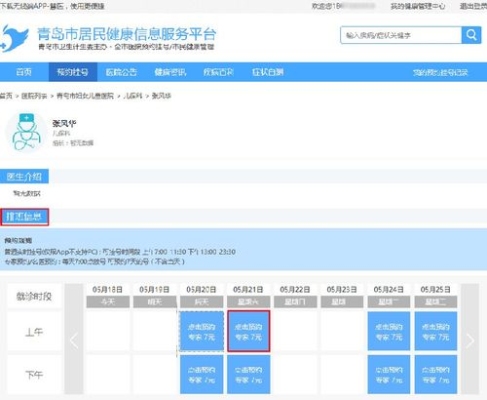Open the 青岛市妇女儿童医院 breadcrumb link
Viewport: 487px width, 400px height.
pos(85,96)
